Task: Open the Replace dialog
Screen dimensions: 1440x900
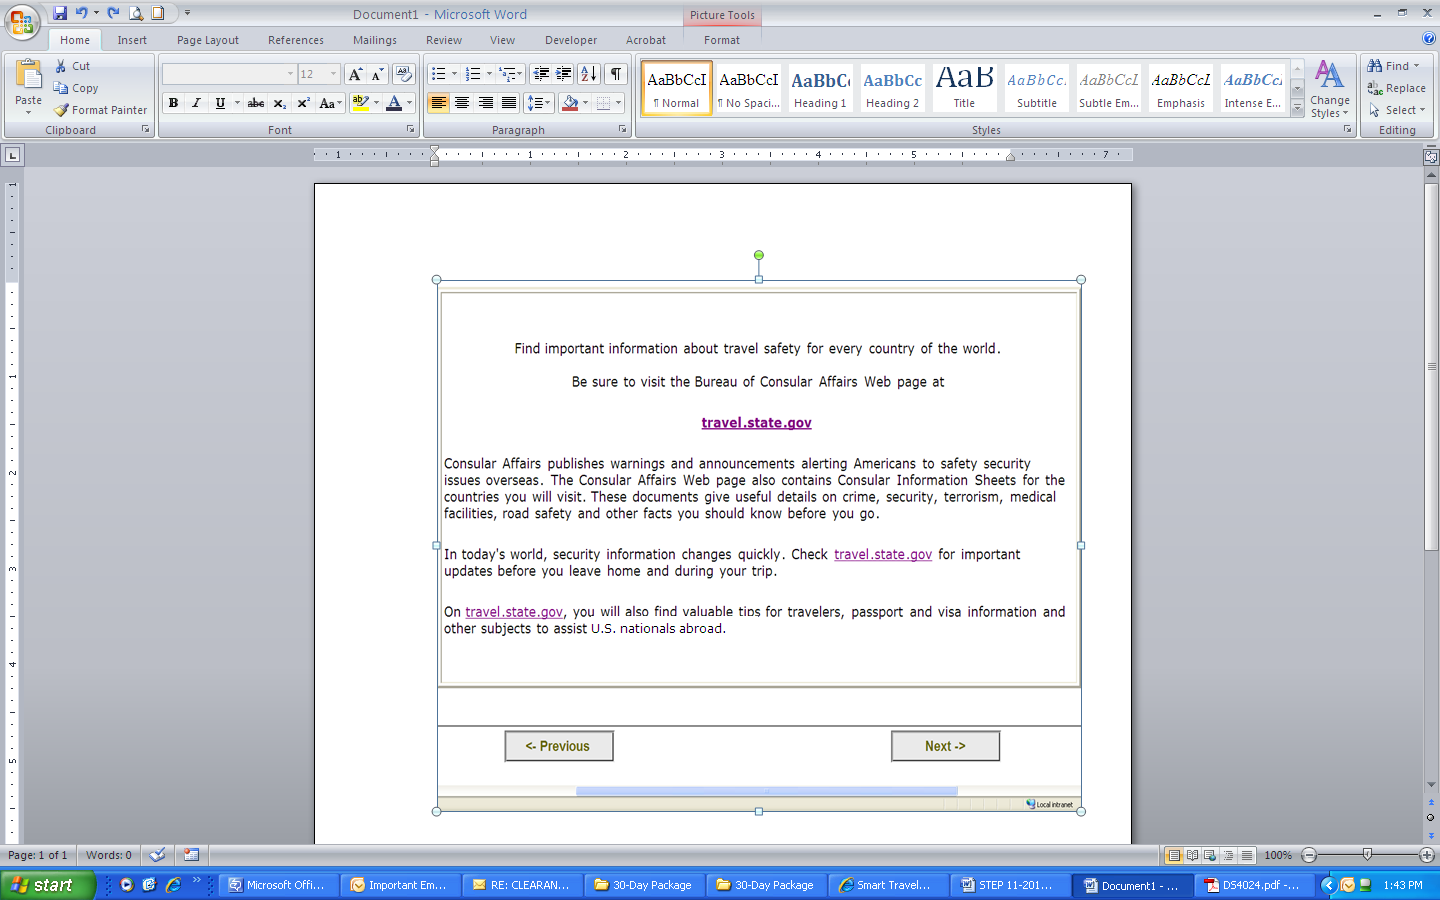Action: click(x=1397, y=88)
